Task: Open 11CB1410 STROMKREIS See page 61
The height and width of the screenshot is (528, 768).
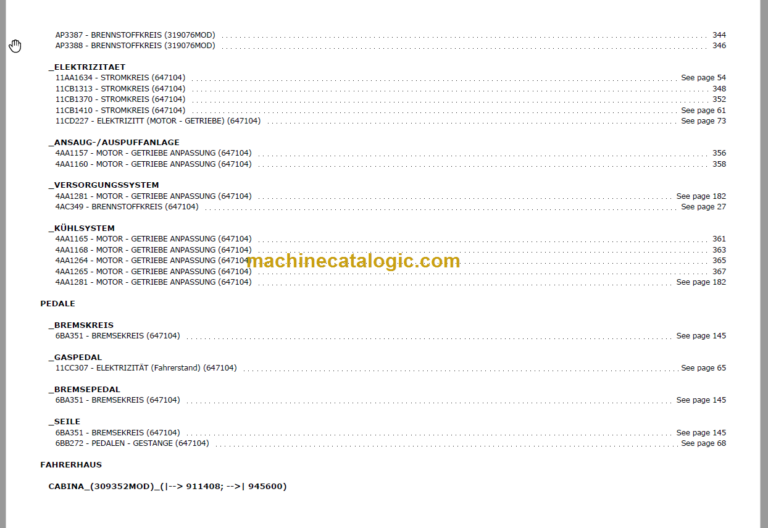Action: click(390, 110)
